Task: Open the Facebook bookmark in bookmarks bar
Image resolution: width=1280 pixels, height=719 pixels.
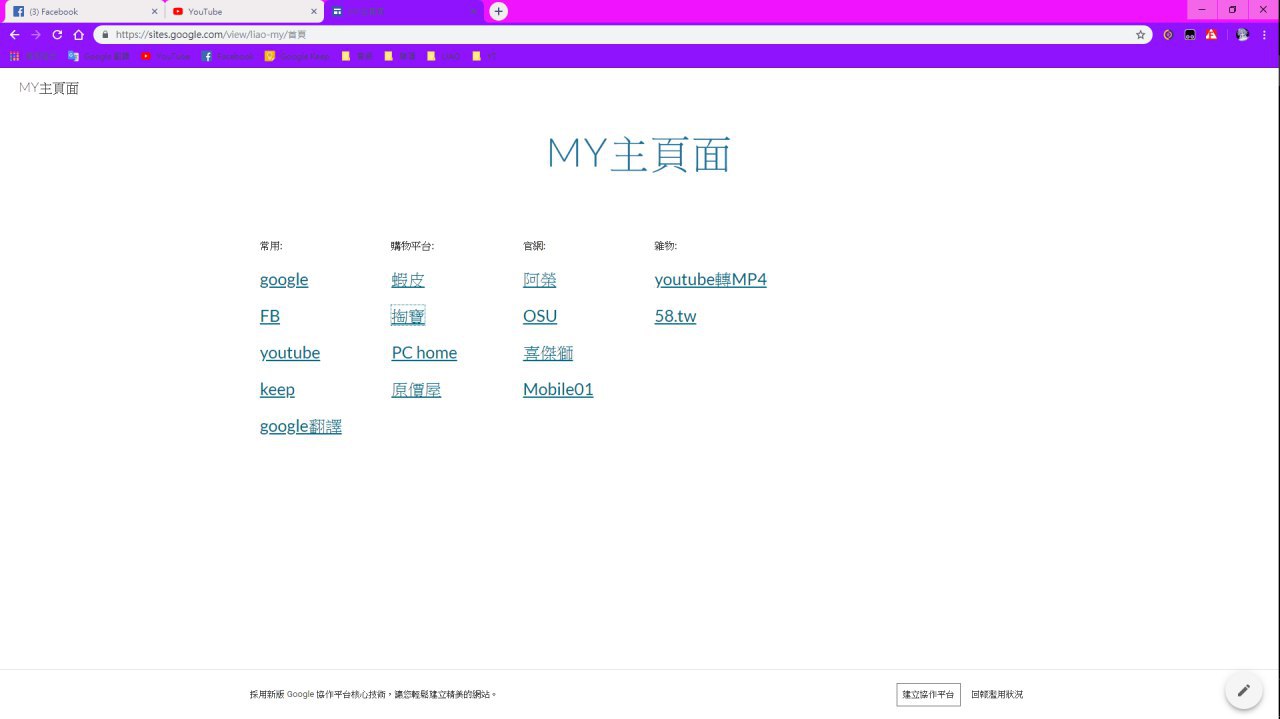Action: pyautogui.click(x=228, y=56)
